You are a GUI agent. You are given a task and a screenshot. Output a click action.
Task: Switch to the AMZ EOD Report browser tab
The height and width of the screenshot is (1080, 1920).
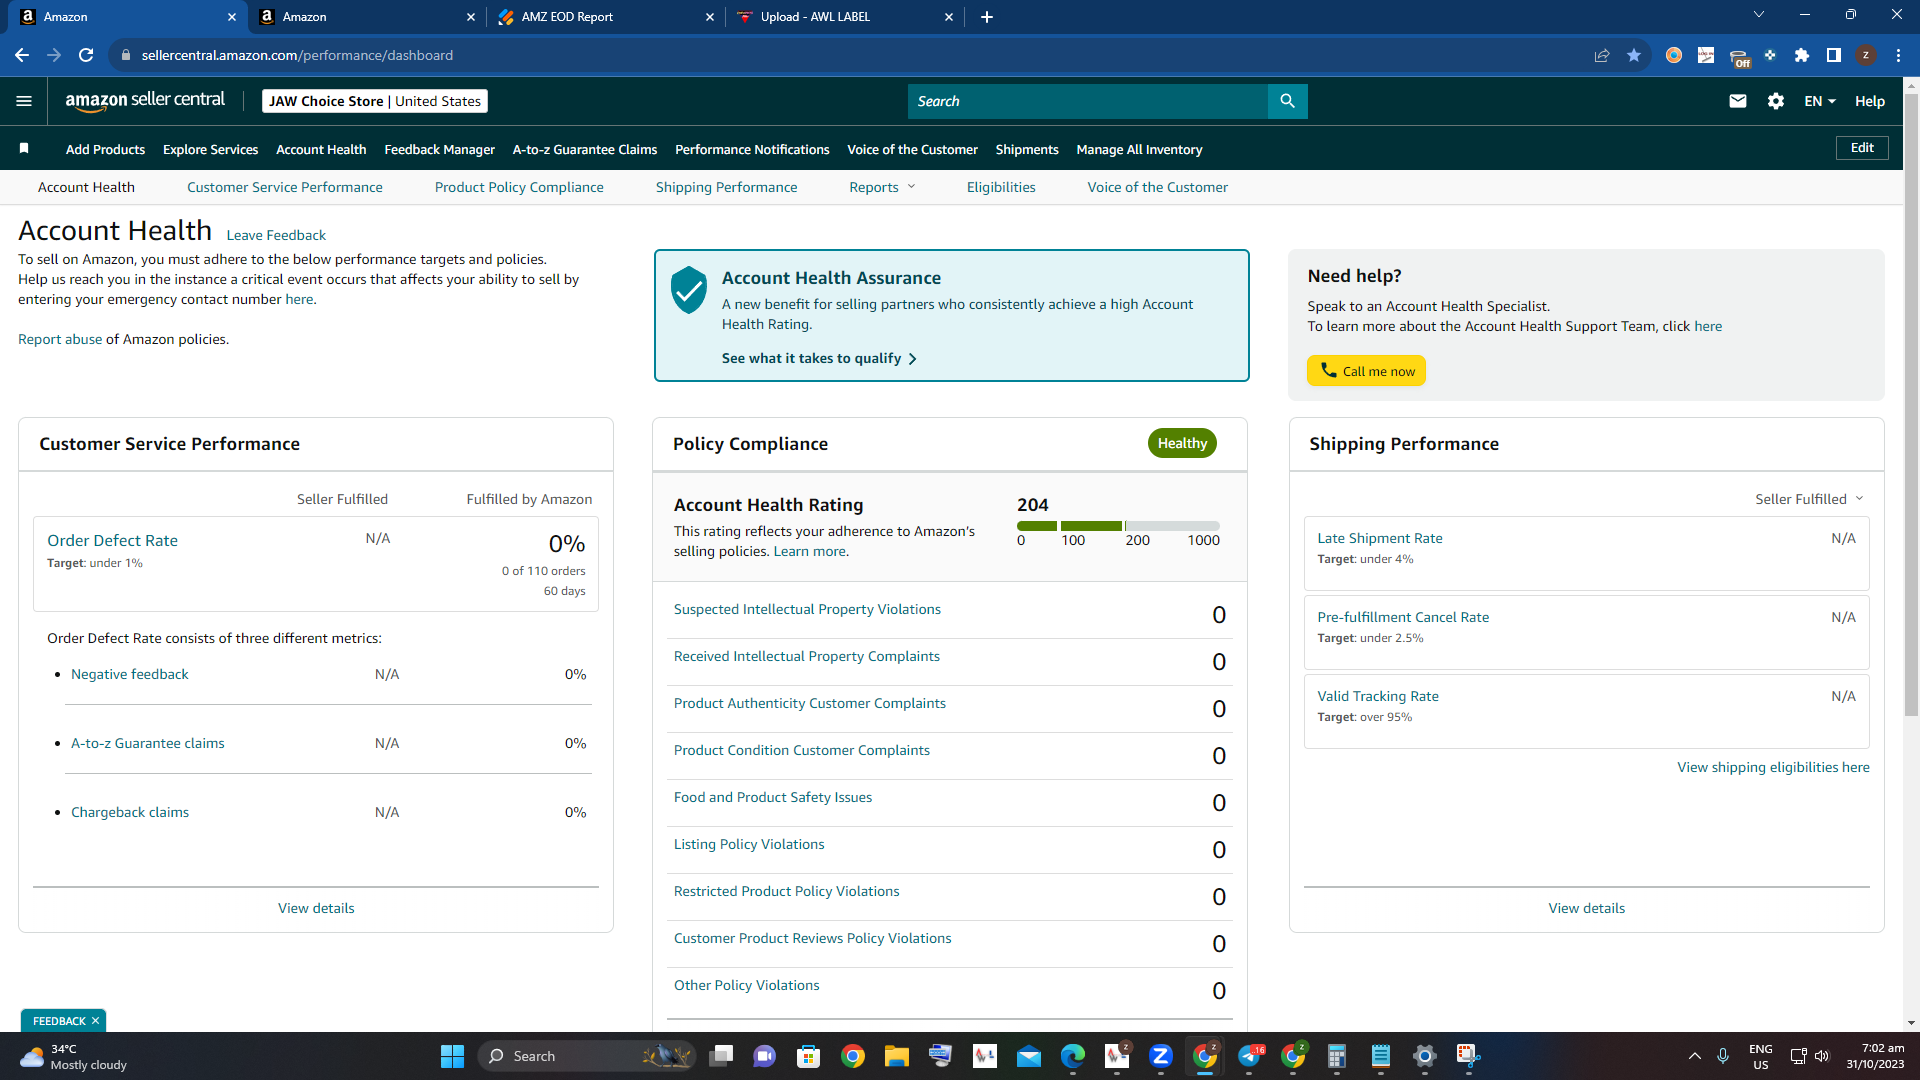click(606, 17)
